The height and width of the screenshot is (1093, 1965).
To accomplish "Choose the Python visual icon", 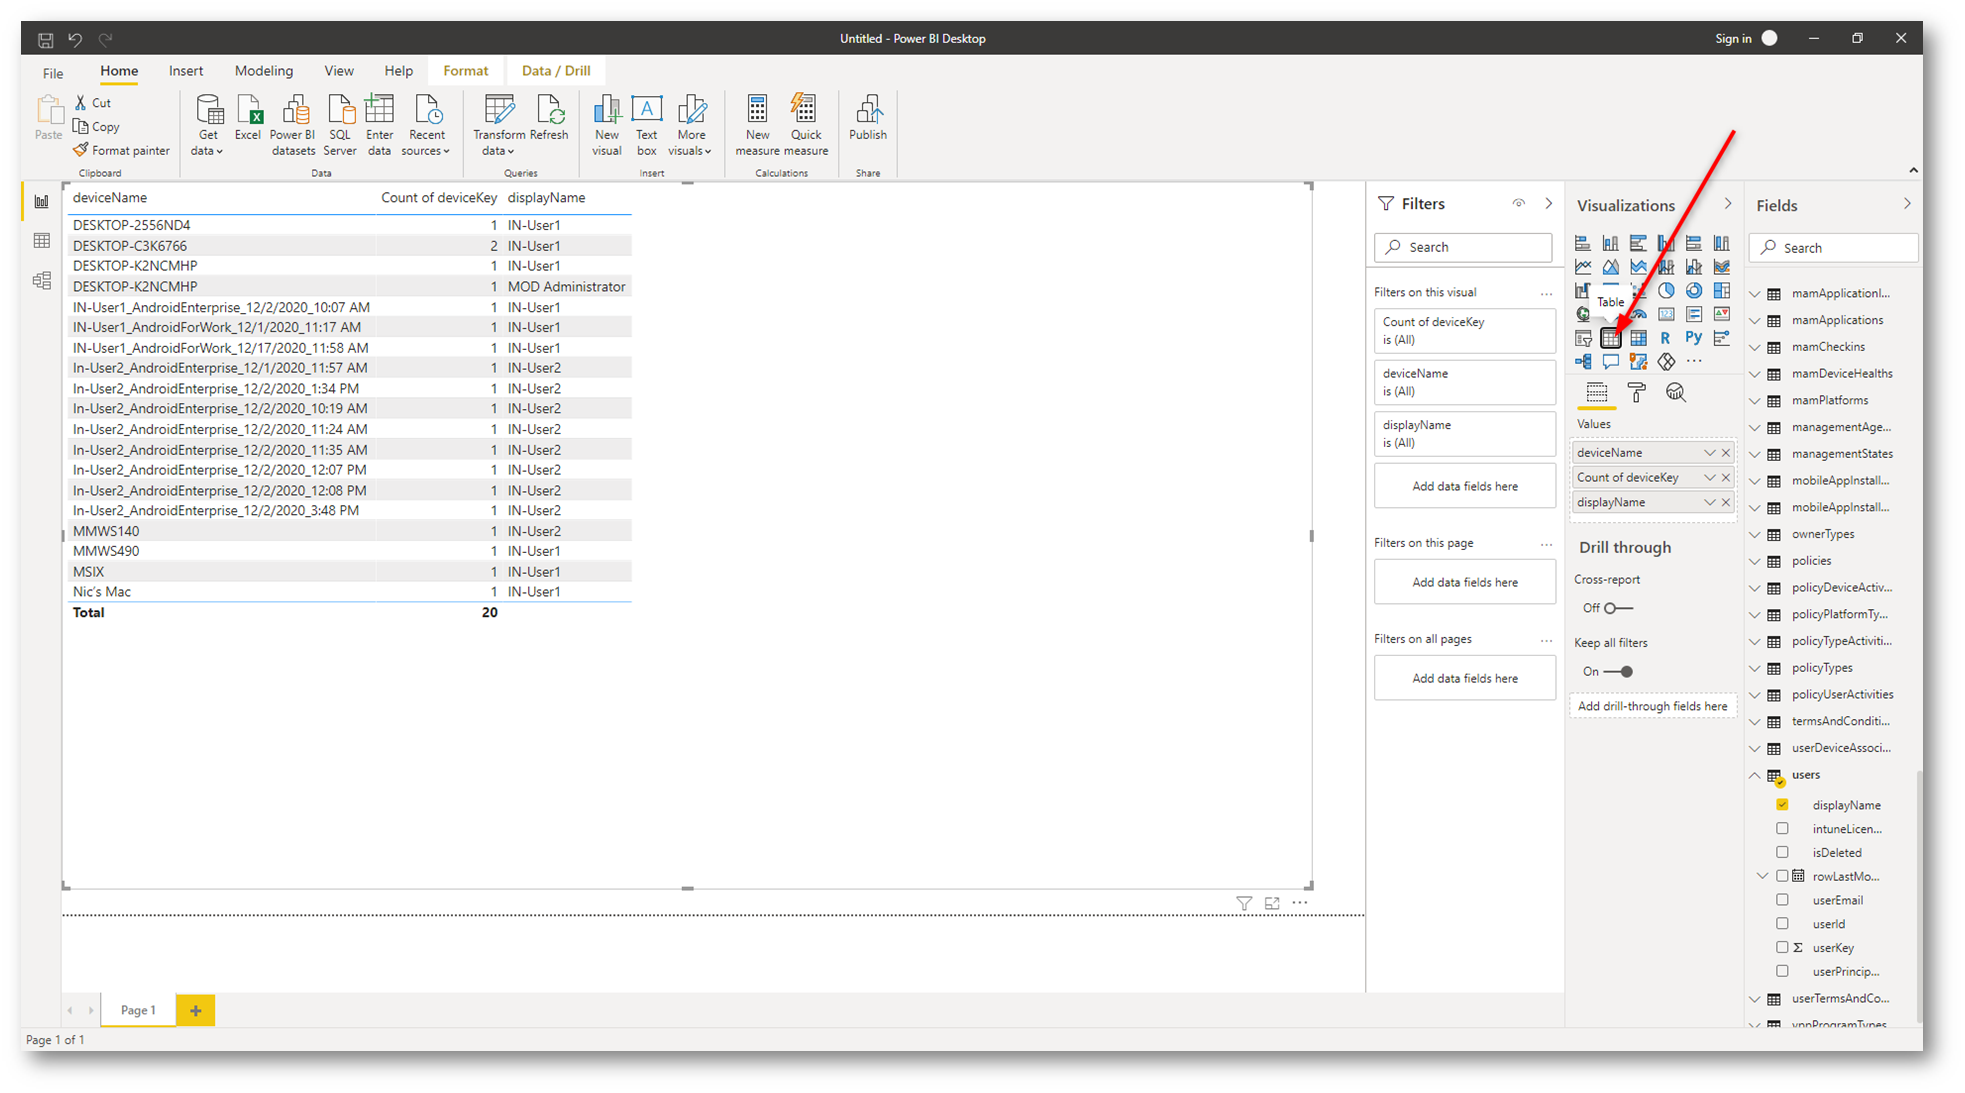I will click(1693, 338).
